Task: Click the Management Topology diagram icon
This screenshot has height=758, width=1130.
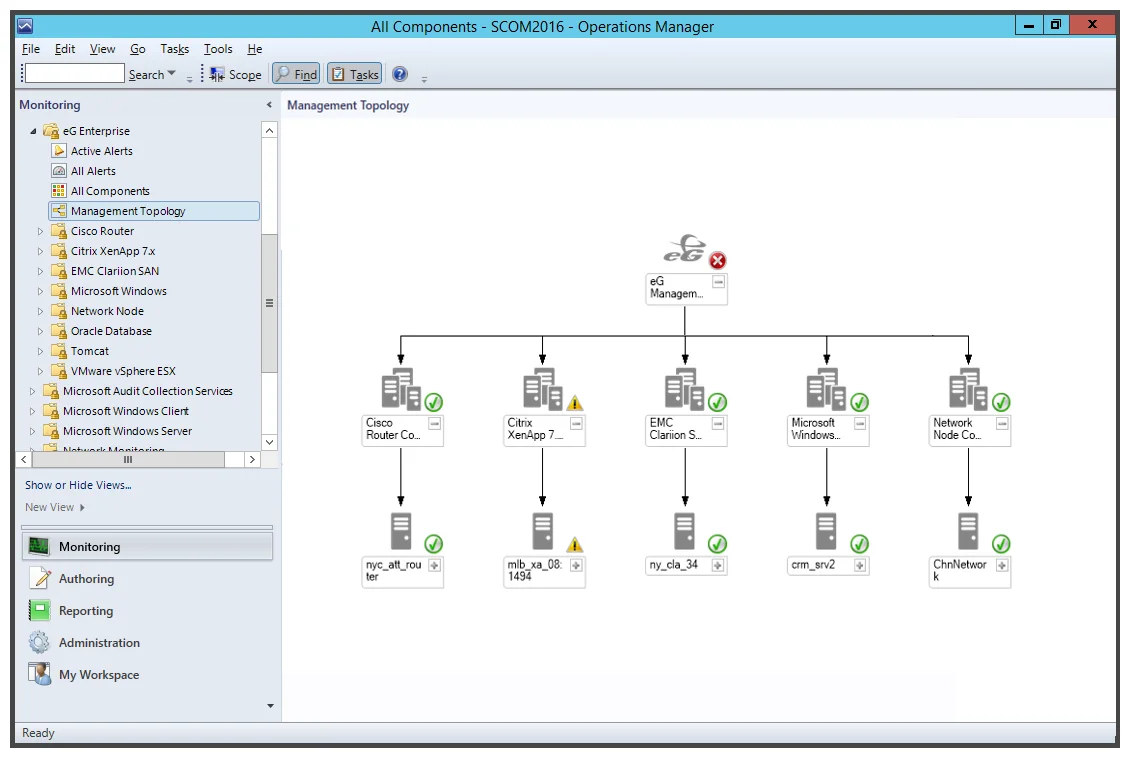Action: click(x=59, y=211)
